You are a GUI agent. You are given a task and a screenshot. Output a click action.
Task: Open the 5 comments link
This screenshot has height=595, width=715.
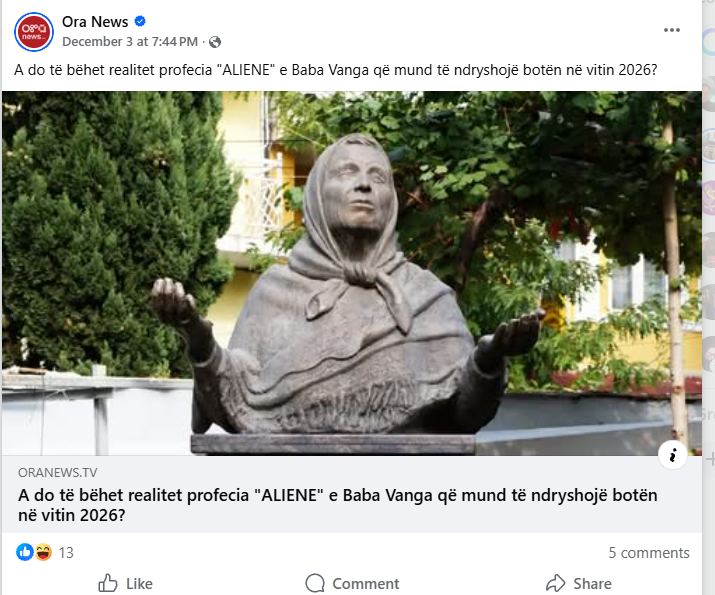tap(649, 553)
